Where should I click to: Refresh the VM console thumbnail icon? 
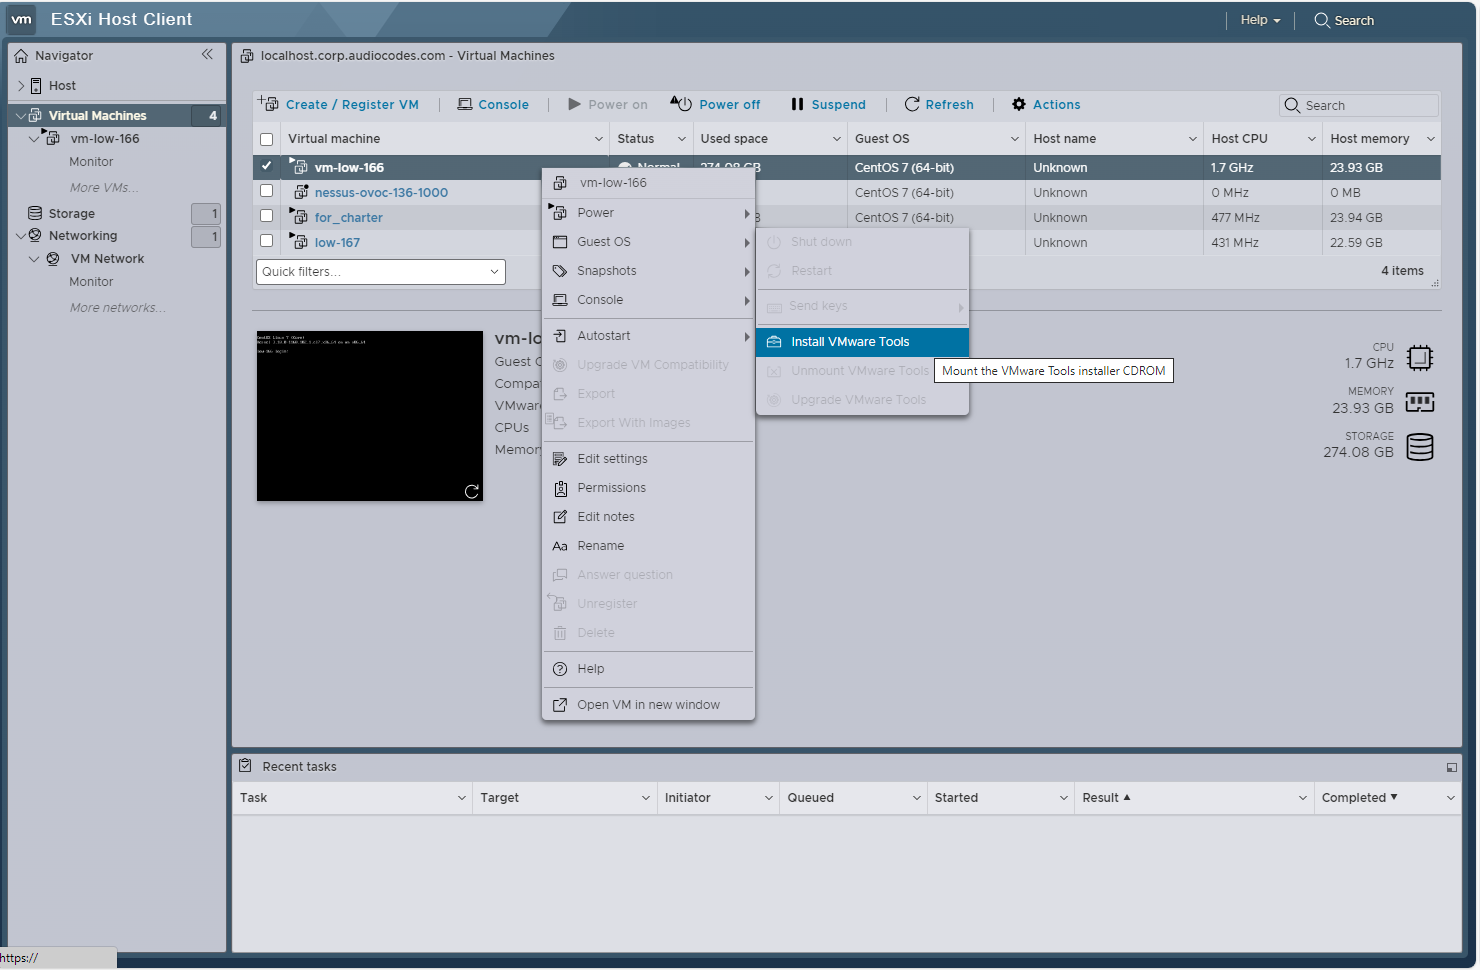tap(472, 491)
